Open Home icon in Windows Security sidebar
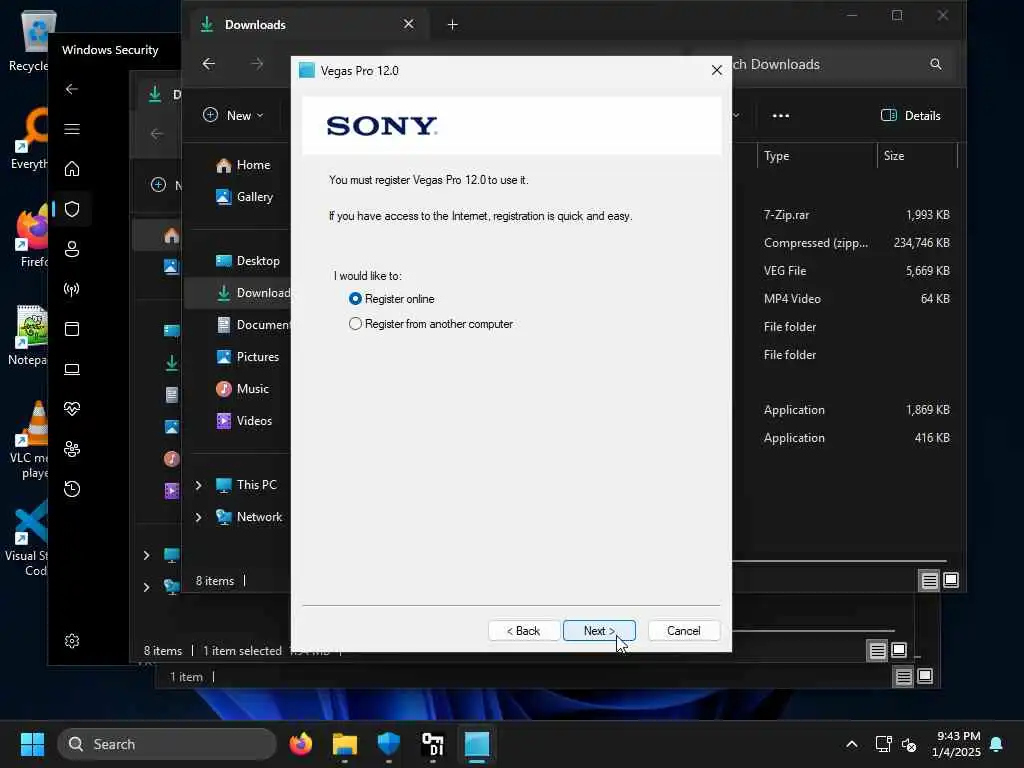Image resolution: width=1024 pixels, height=768 pixels. 72,169
